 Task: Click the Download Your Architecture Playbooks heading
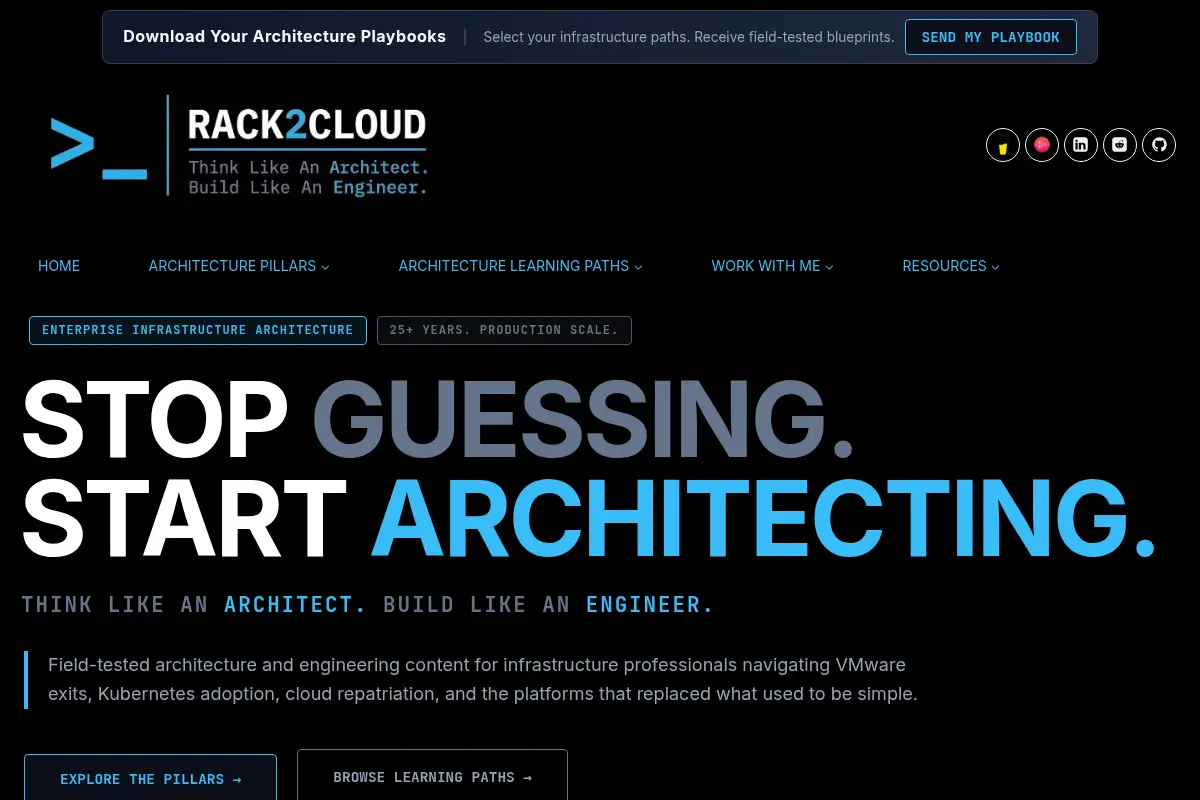tap(284, 37)
